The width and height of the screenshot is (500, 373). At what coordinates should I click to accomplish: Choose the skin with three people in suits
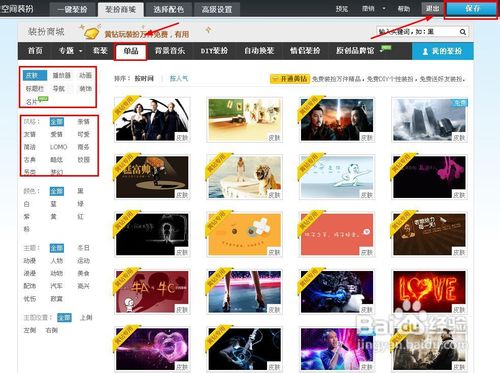[x=152, y=119]
